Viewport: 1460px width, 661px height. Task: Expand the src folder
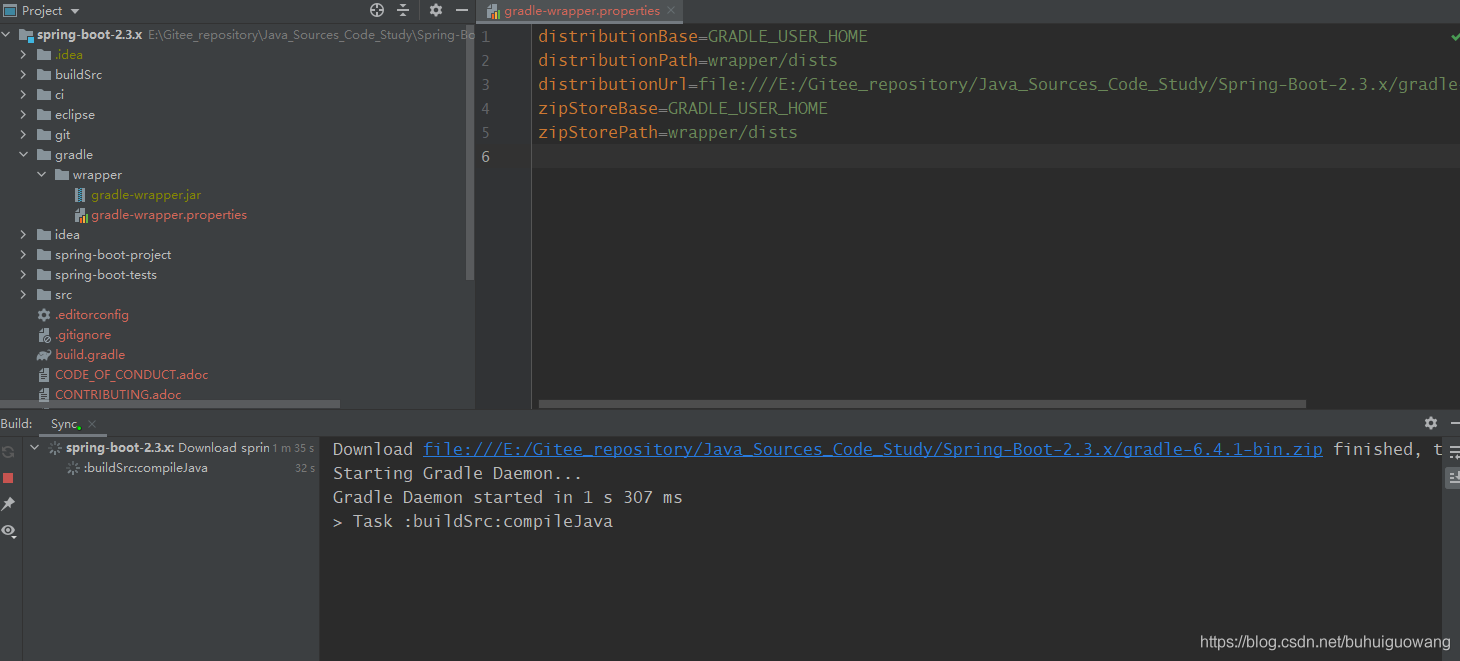point(24,295)
